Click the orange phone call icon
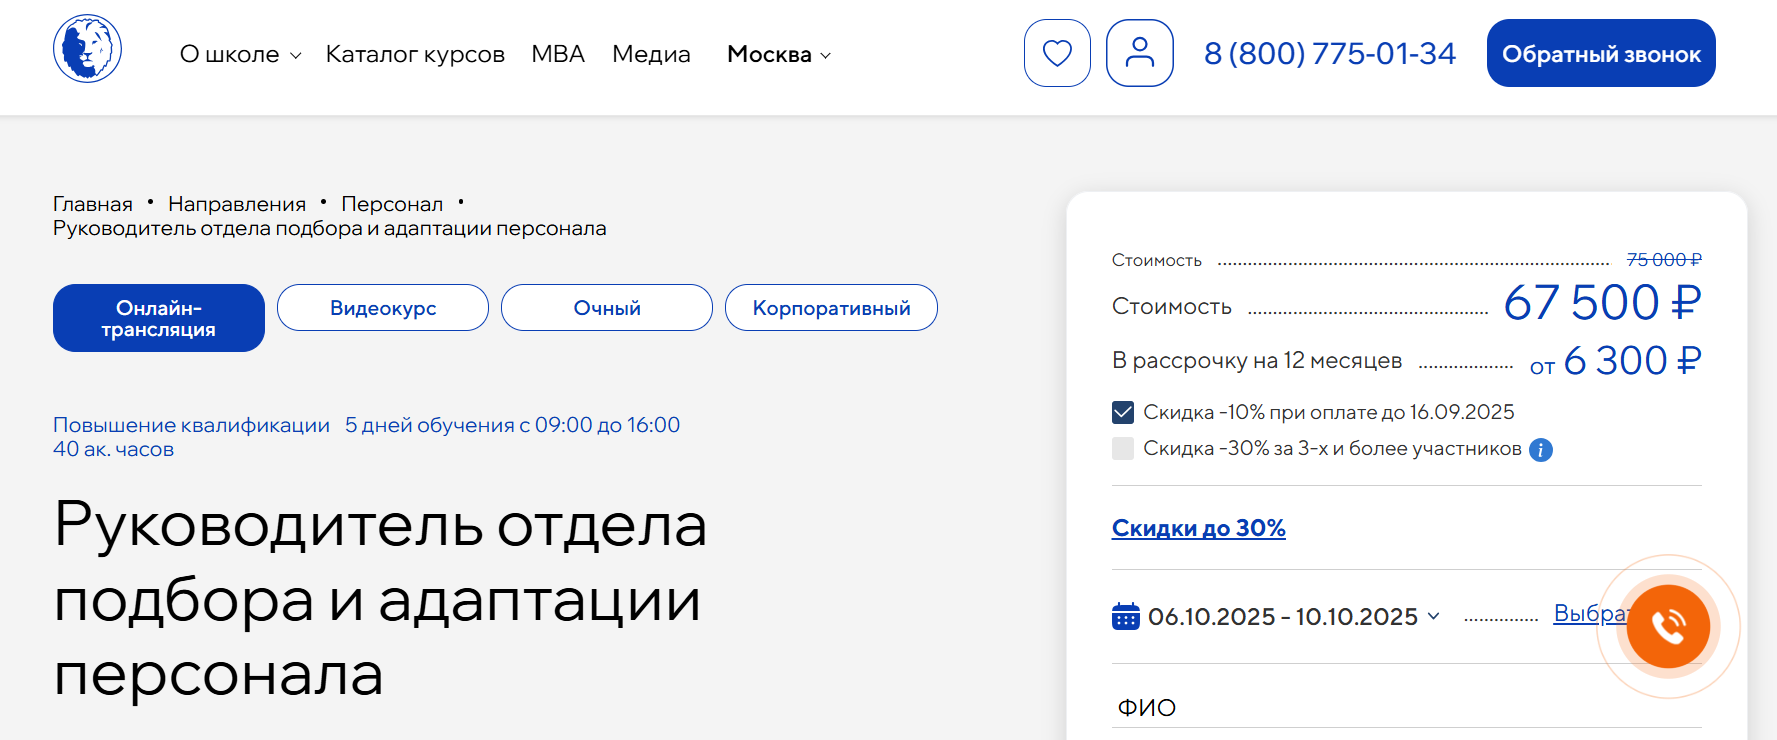This screenshot has height=740, width=1777. (1667, 626)
